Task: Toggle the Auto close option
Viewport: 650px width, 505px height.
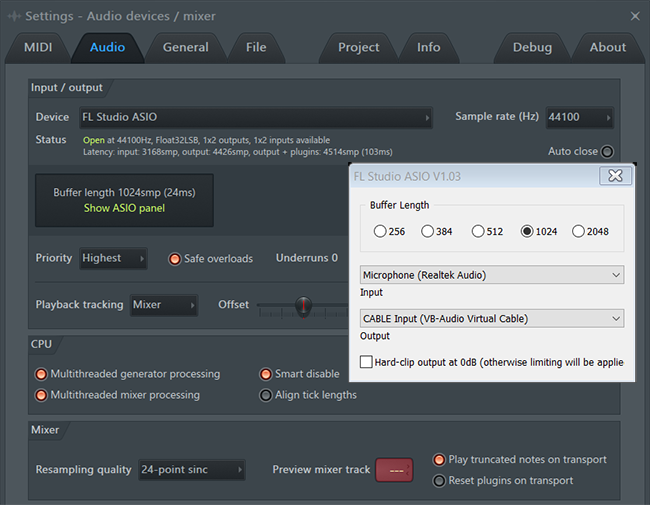Action: 607,151
